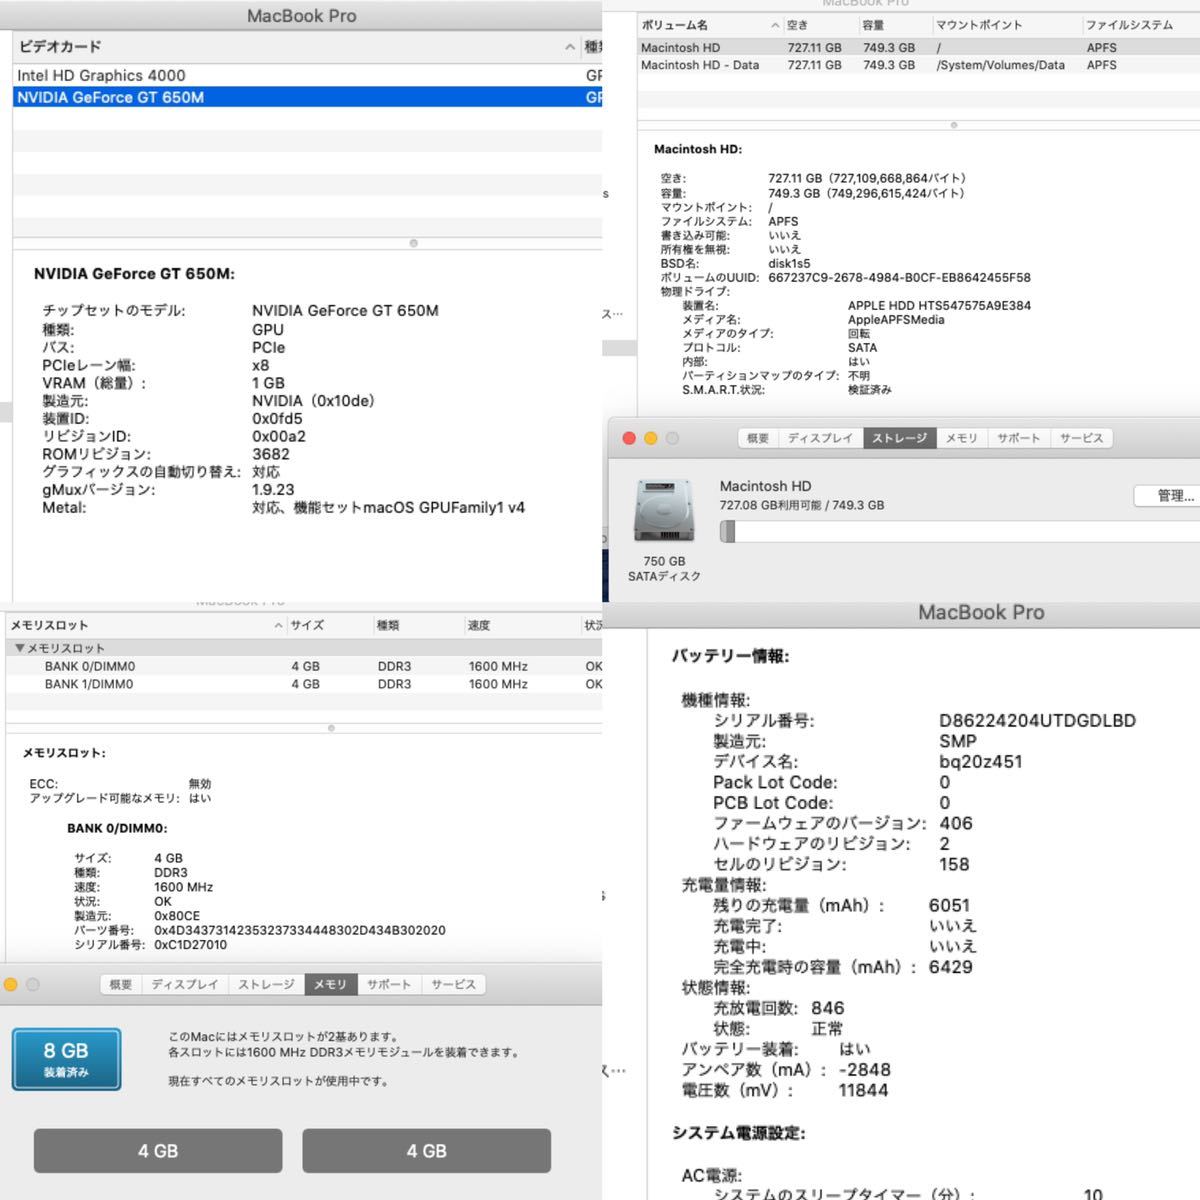This screenshot has height=1200, width=1200.
Task: Click battery device name bq20z451
Action: pyautogui.click(x=980, y=762)
